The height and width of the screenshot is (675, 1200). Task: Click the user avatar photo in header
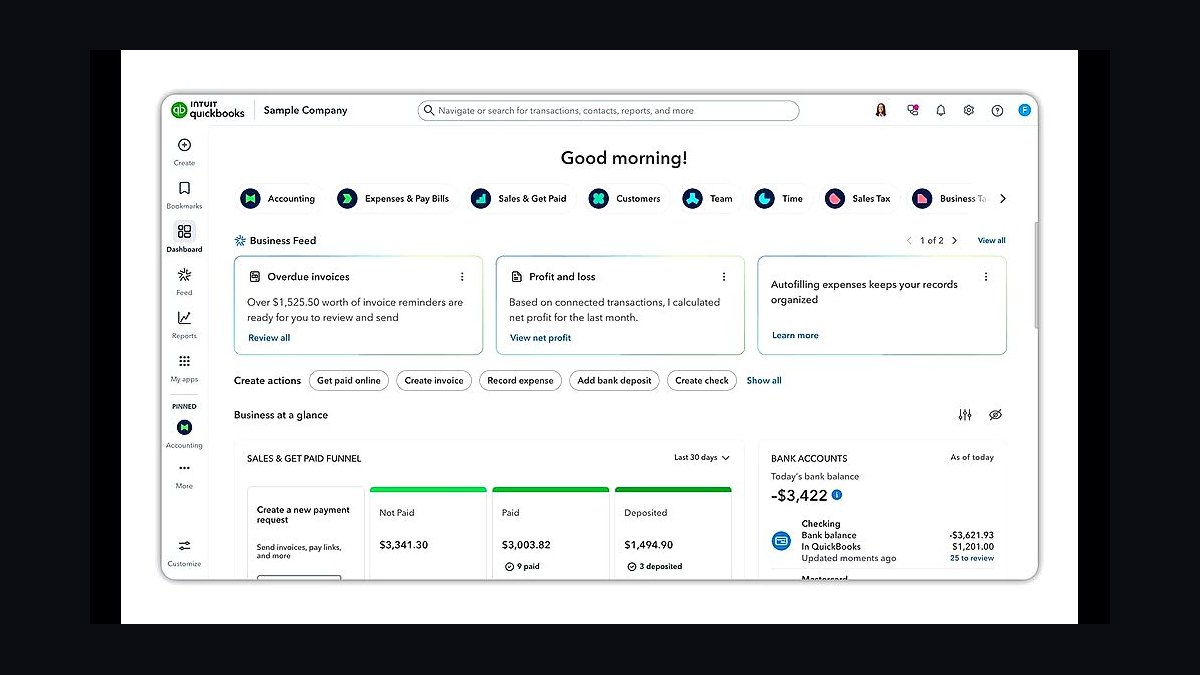(881, 110)
